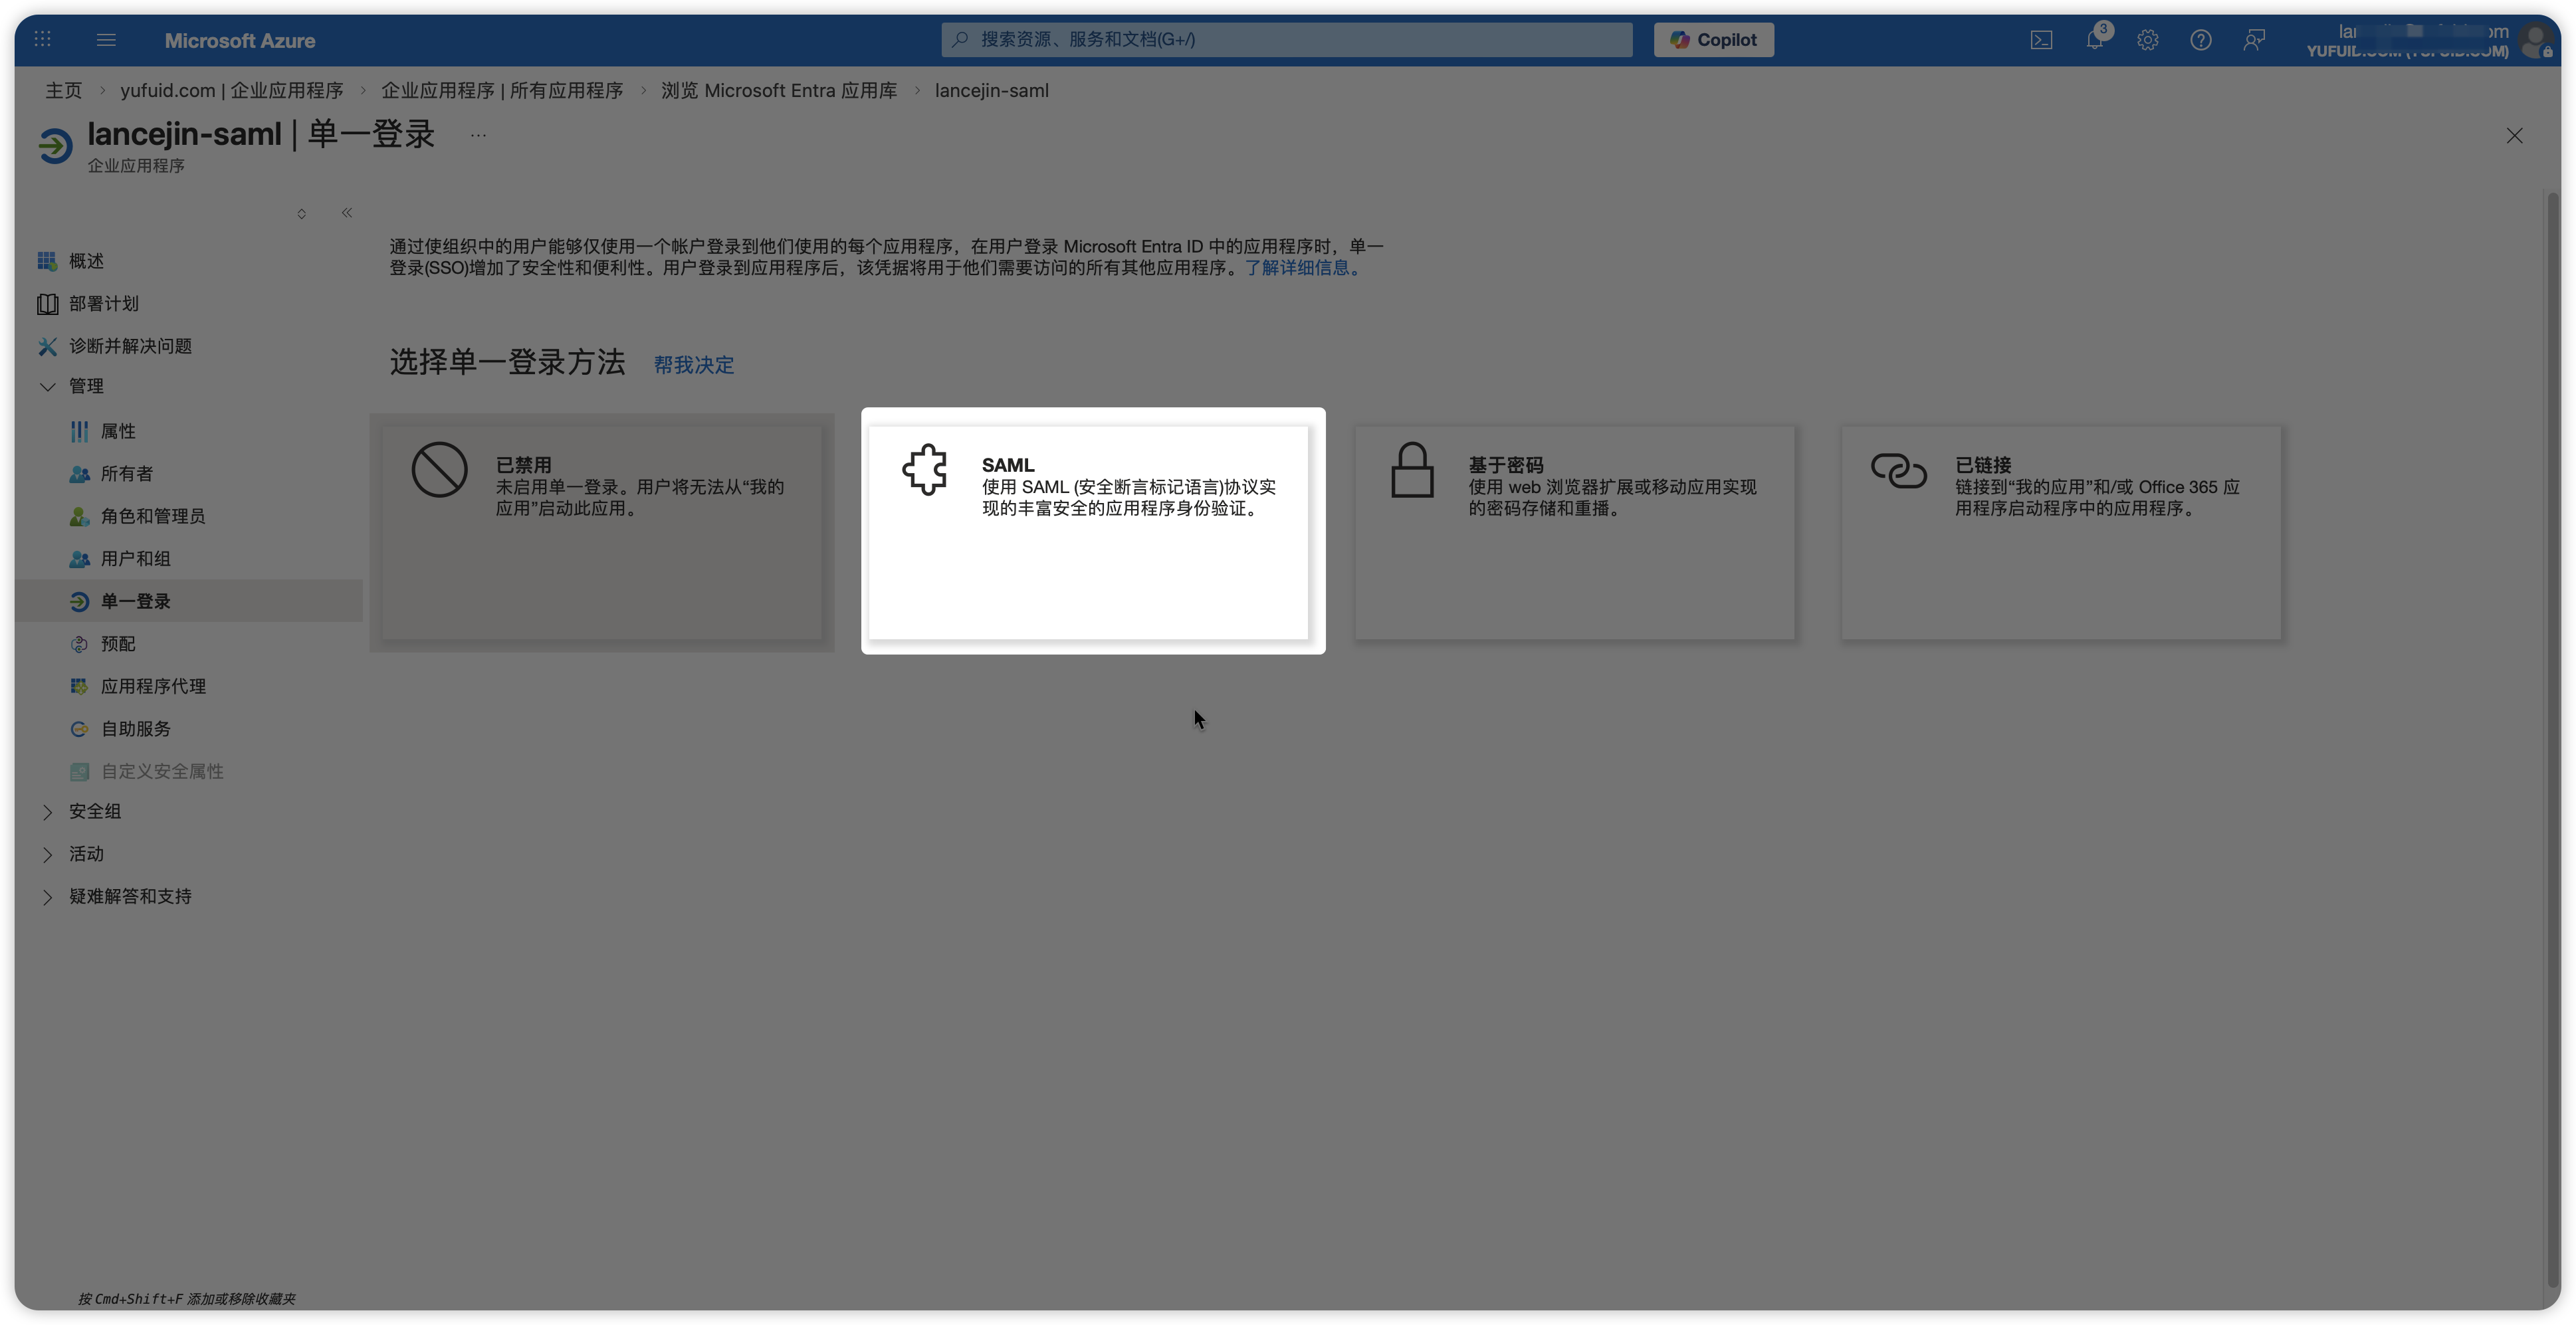Open the notifications bell
Image resolution: width=2576 pixels, height=1325 pixels.
[x=2094, y=40]
